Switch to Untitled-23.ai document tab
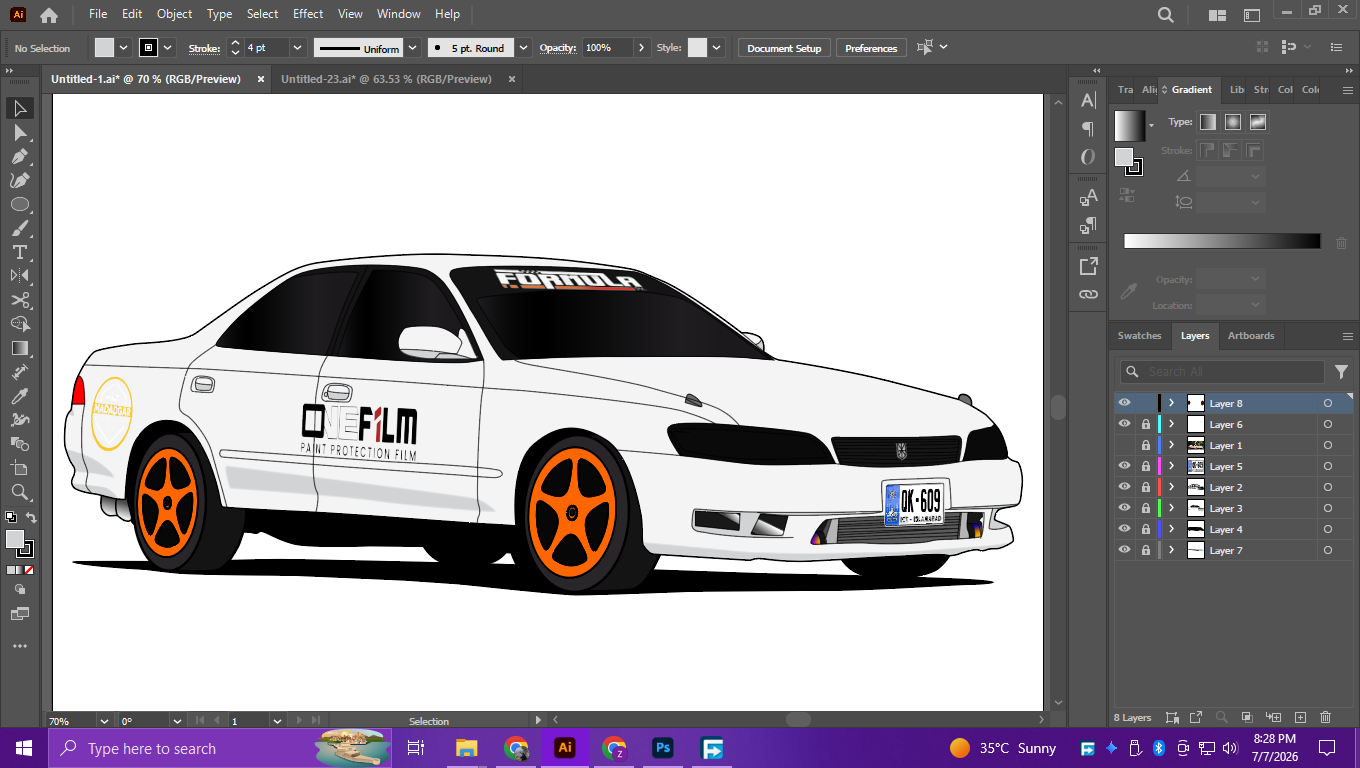The width and height of the screenshot is (1360, 768). [386, 79]
